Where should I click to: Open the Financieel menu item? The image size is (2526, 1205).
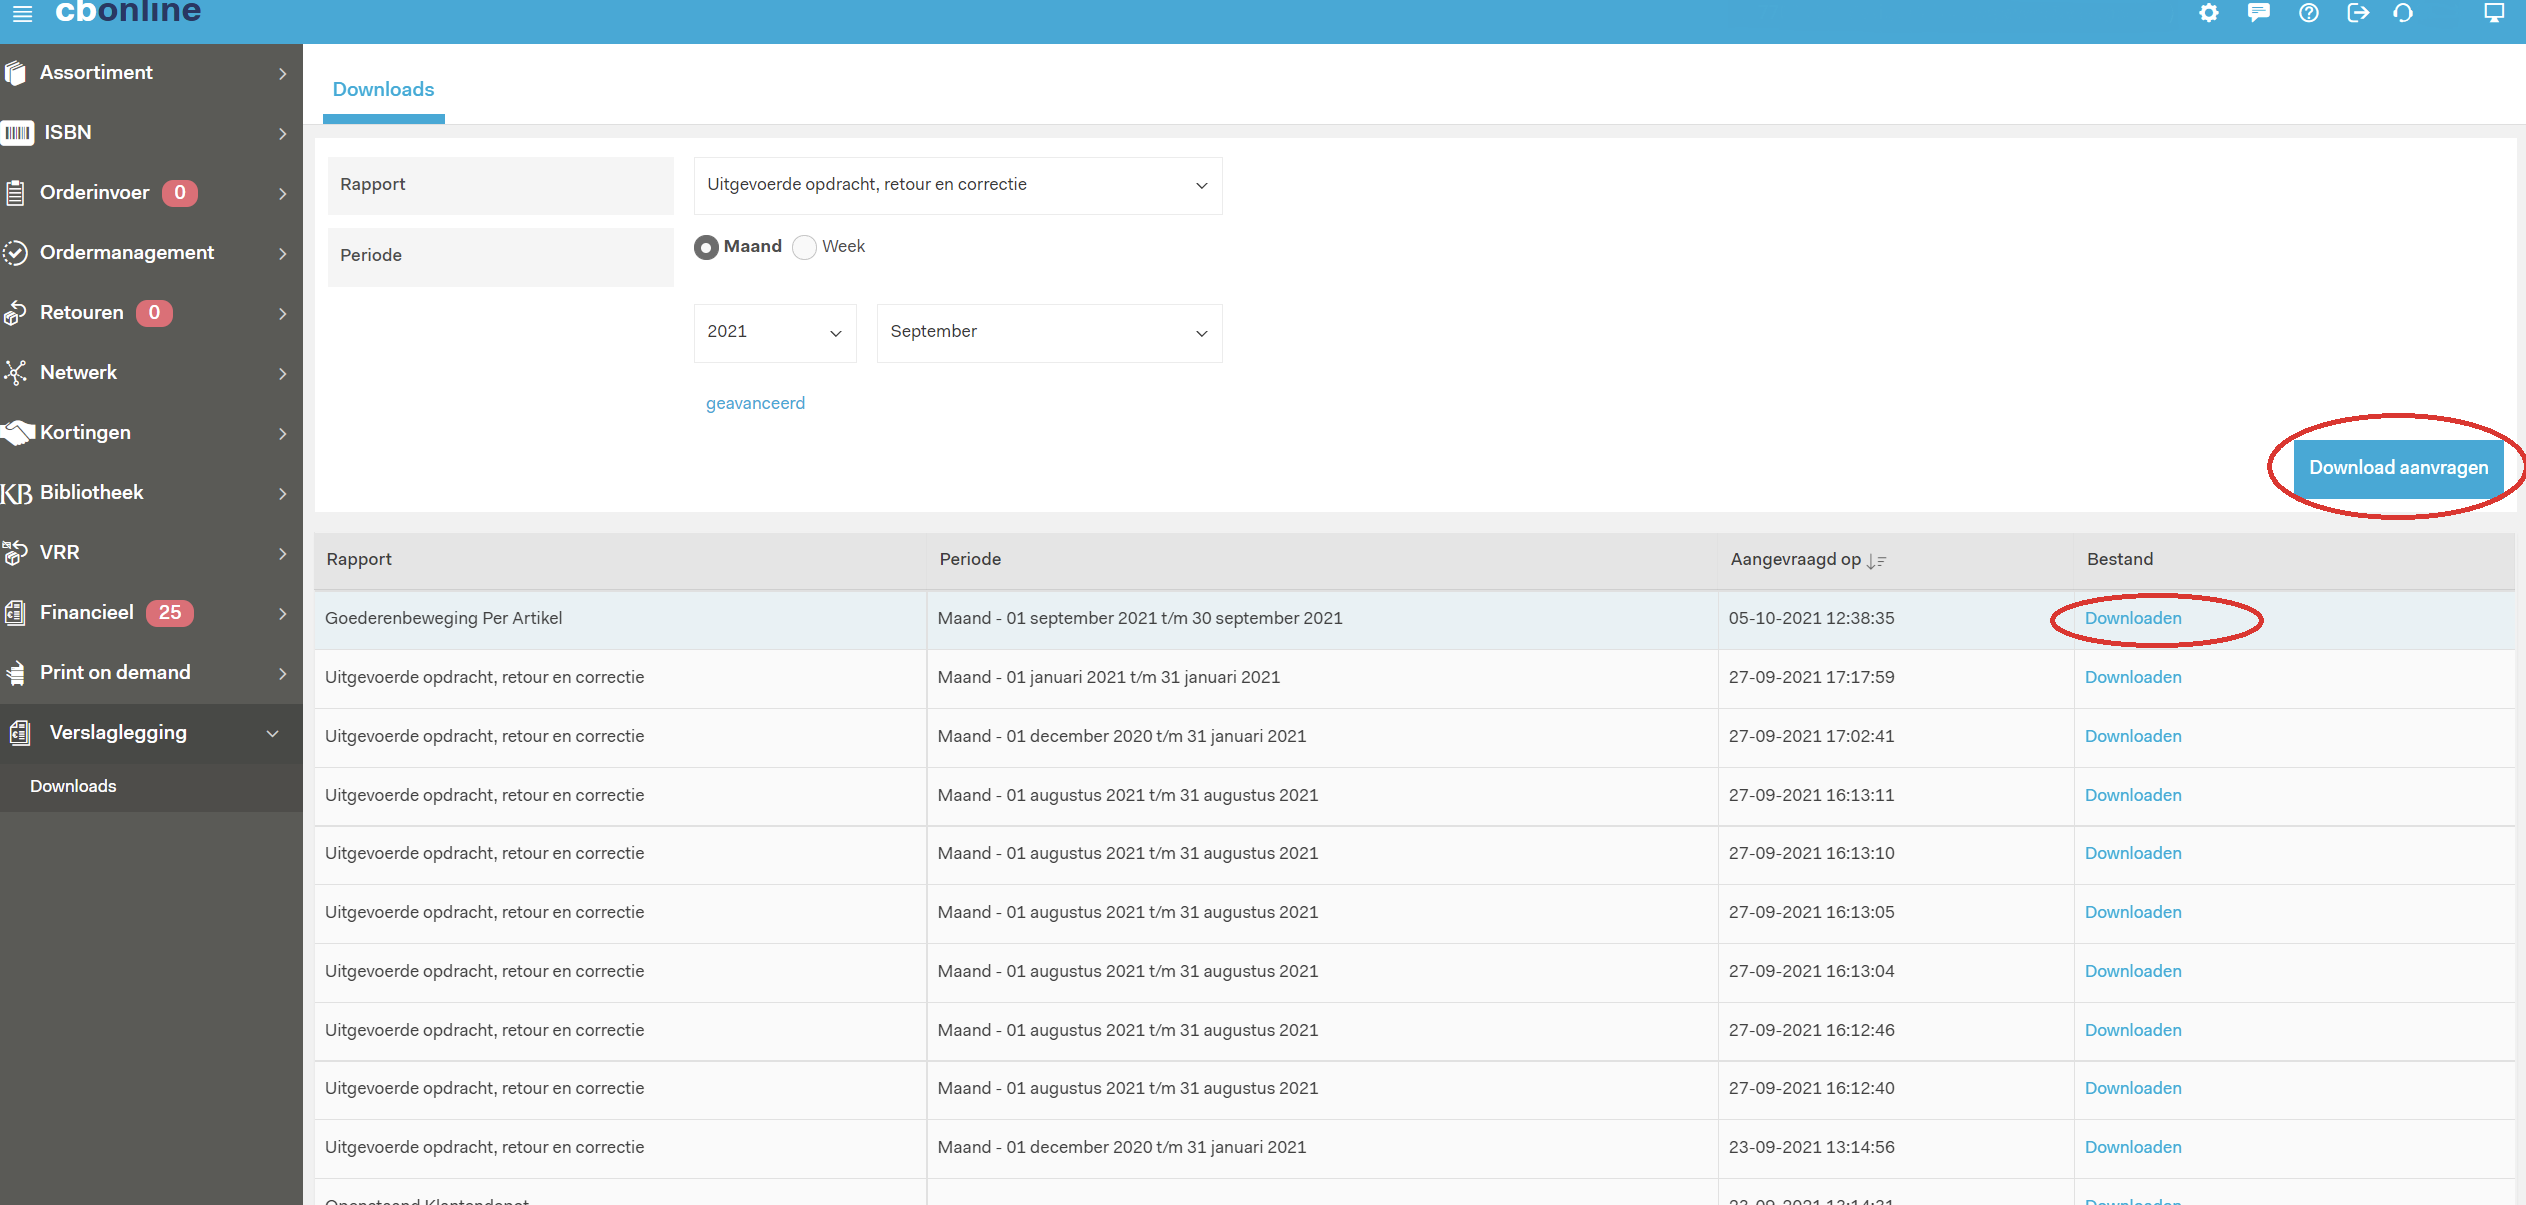tap(87, 613)
